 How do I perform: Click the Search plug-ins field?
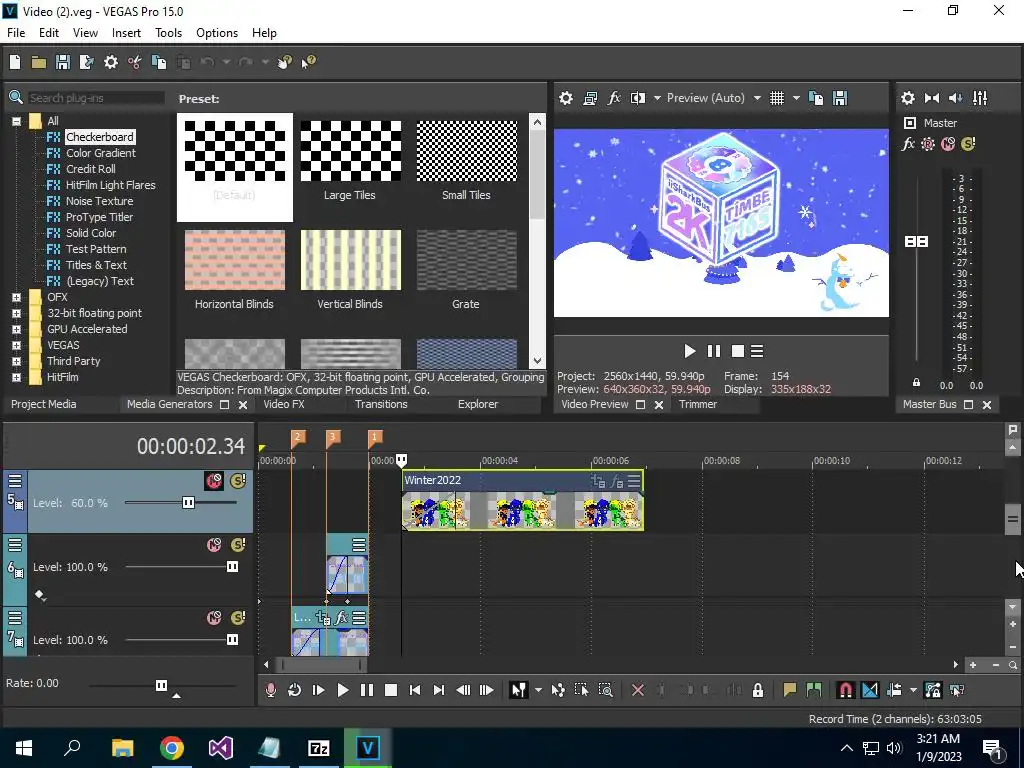[x=96, y=98]
